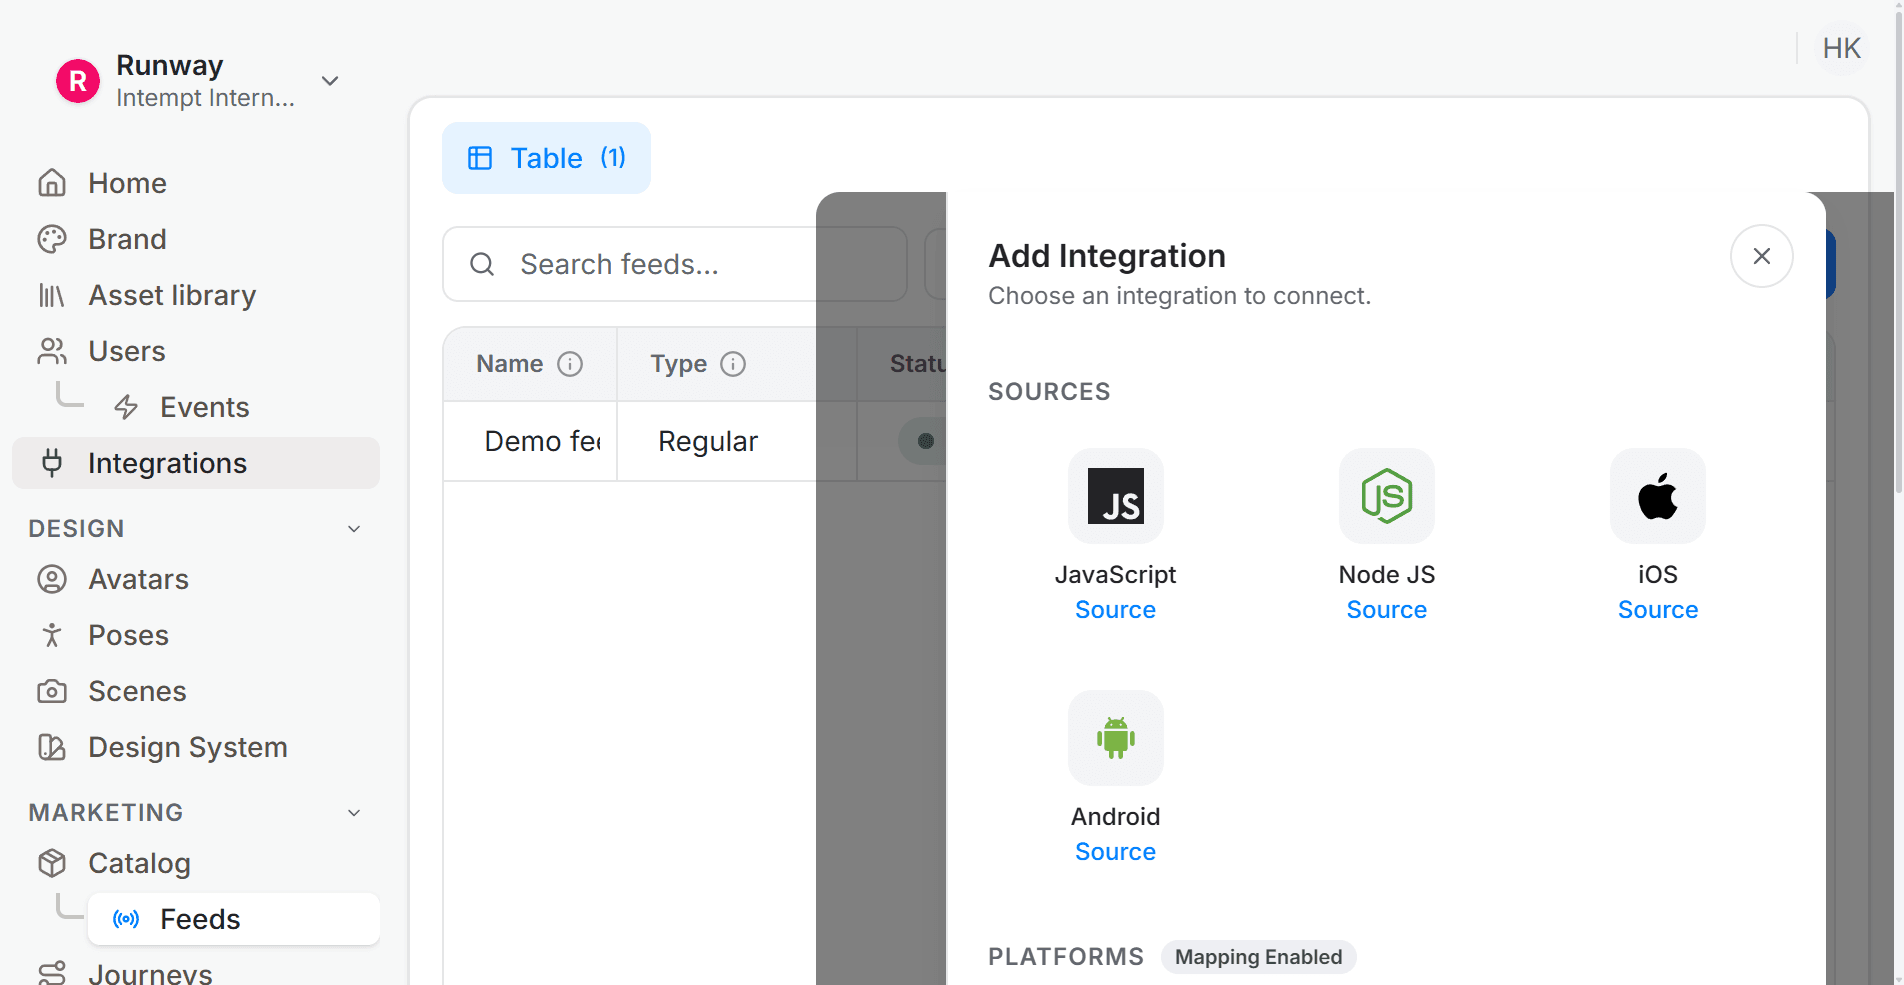Select the JavaScript source icon
Viewport: 1904px width, 985px height.
point(1115,496)
